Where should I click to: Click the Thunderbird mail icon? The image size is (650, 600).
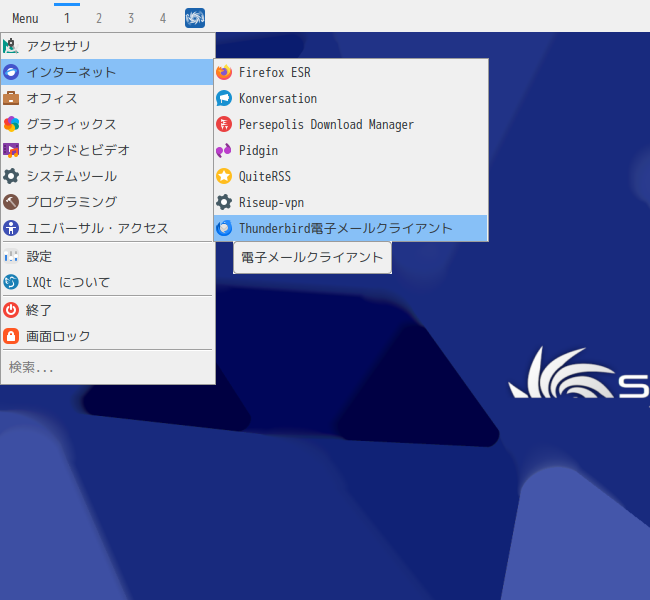click(224, 228)
